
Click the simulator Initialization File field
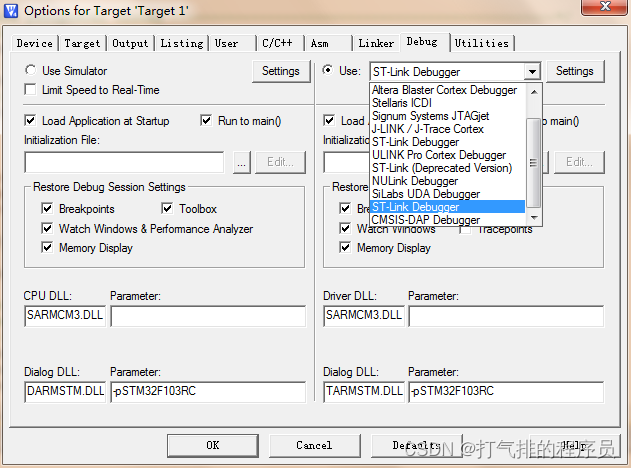point(124,162)
